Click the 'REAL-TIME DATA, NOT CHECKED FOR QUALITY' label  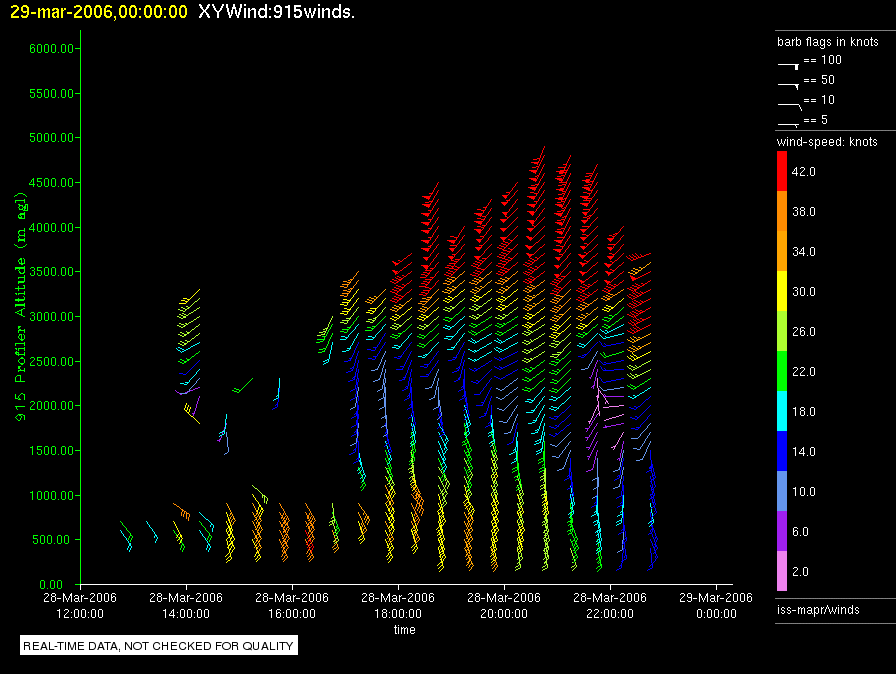(159, 646)
